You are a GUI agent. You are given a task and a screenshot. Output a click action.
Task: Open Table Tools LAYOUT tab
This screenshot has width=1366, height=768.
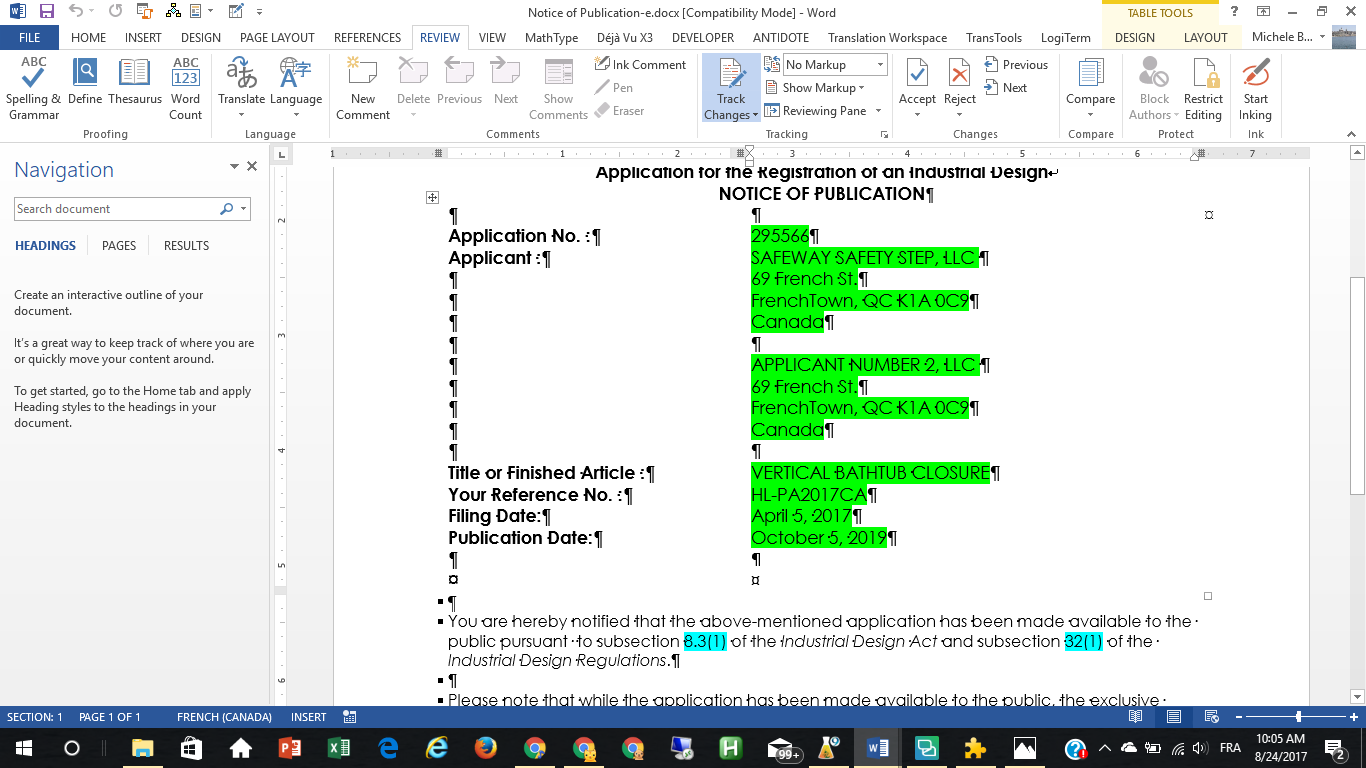1205,38
